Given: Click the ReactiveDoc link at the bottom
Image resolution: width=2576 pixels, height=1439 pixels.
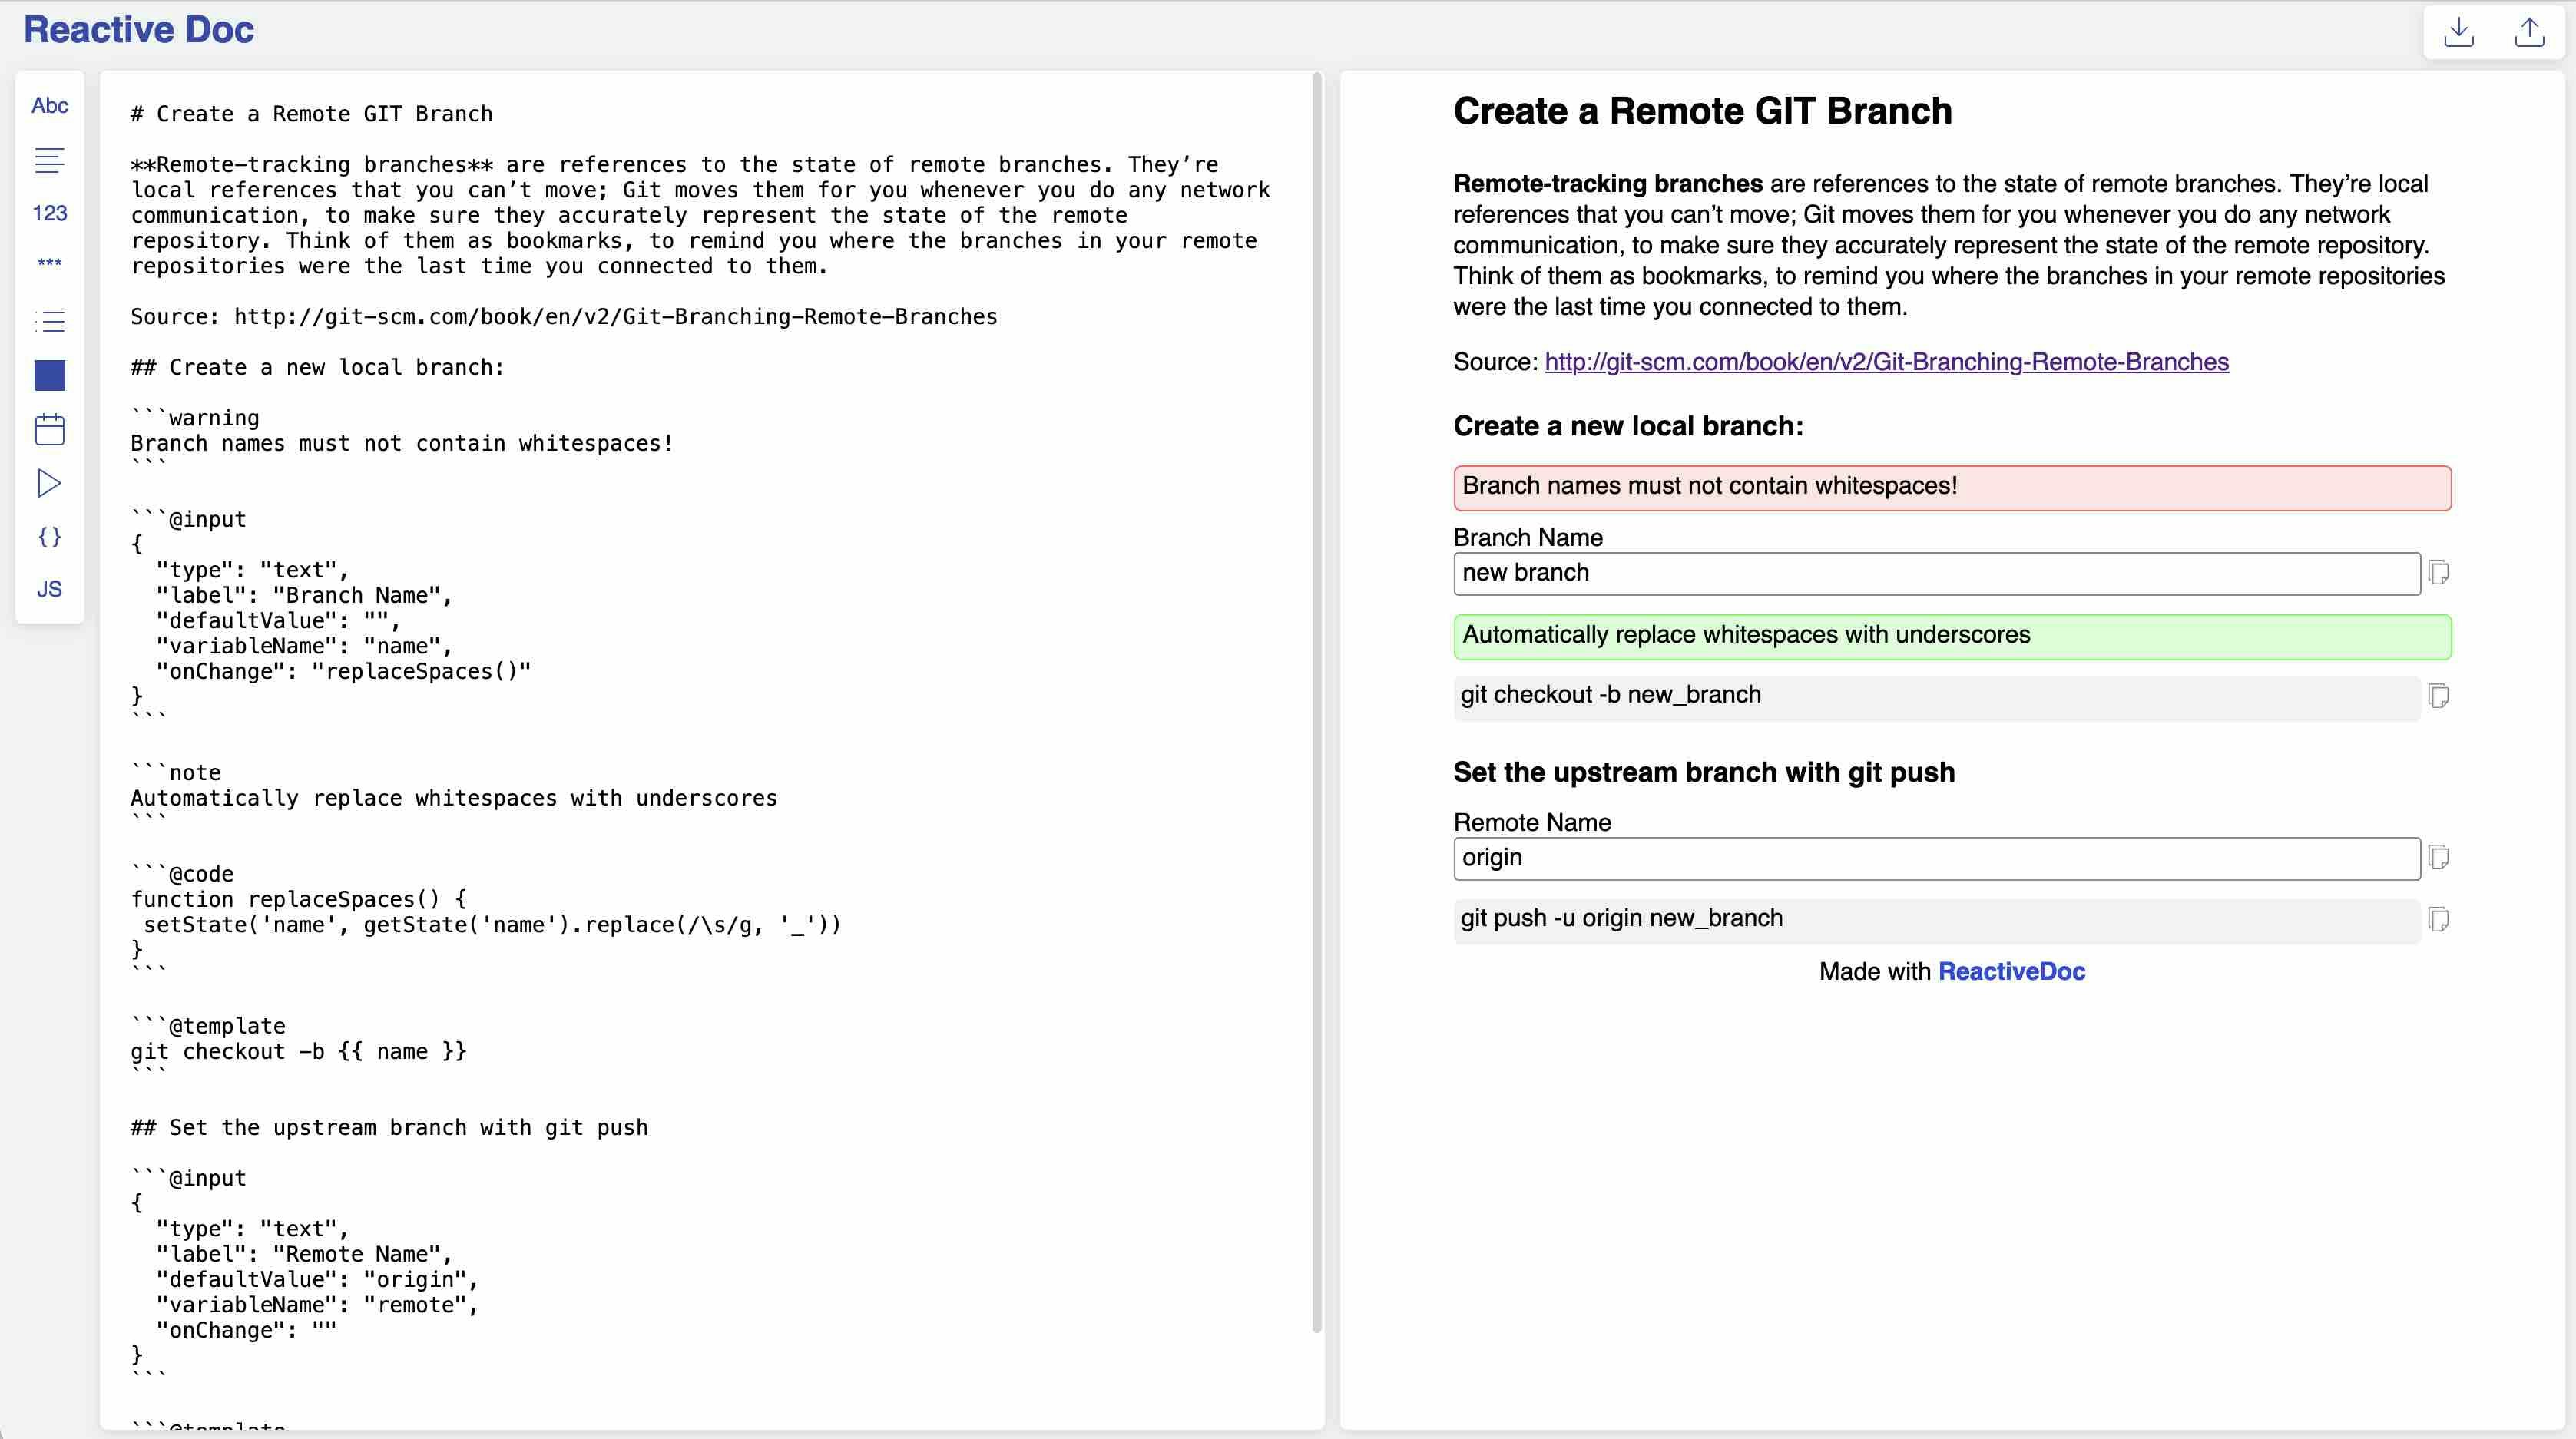Looking at the screenshot, I should coord(2012,971).
